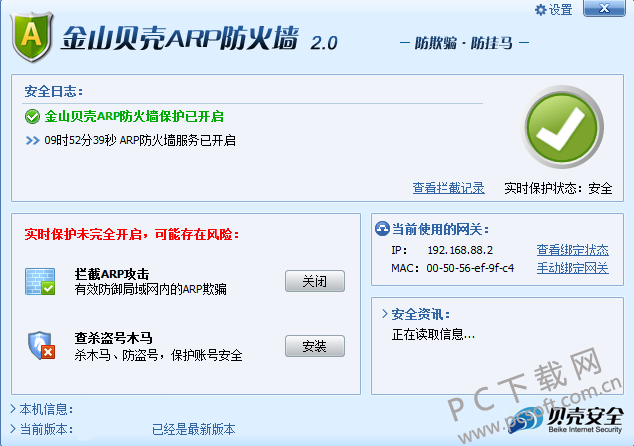634x446 pixels.
Task: Open settings via the gear icon
Action: [x=540, y=10]
